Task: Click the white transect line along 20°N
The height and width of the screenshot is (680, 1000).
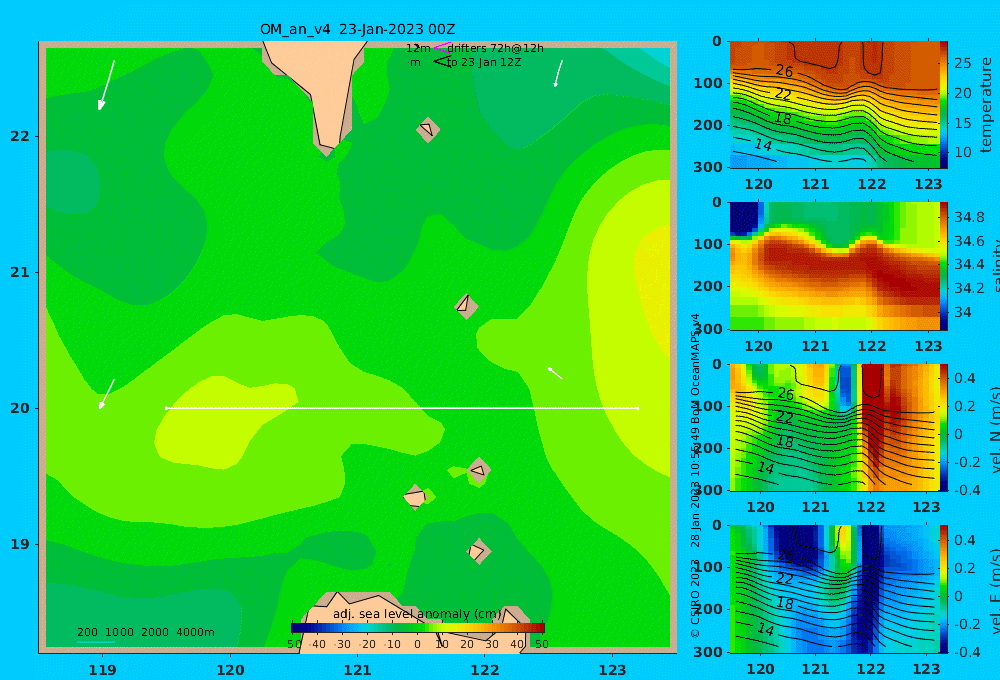Action: (x=402, y=408)
